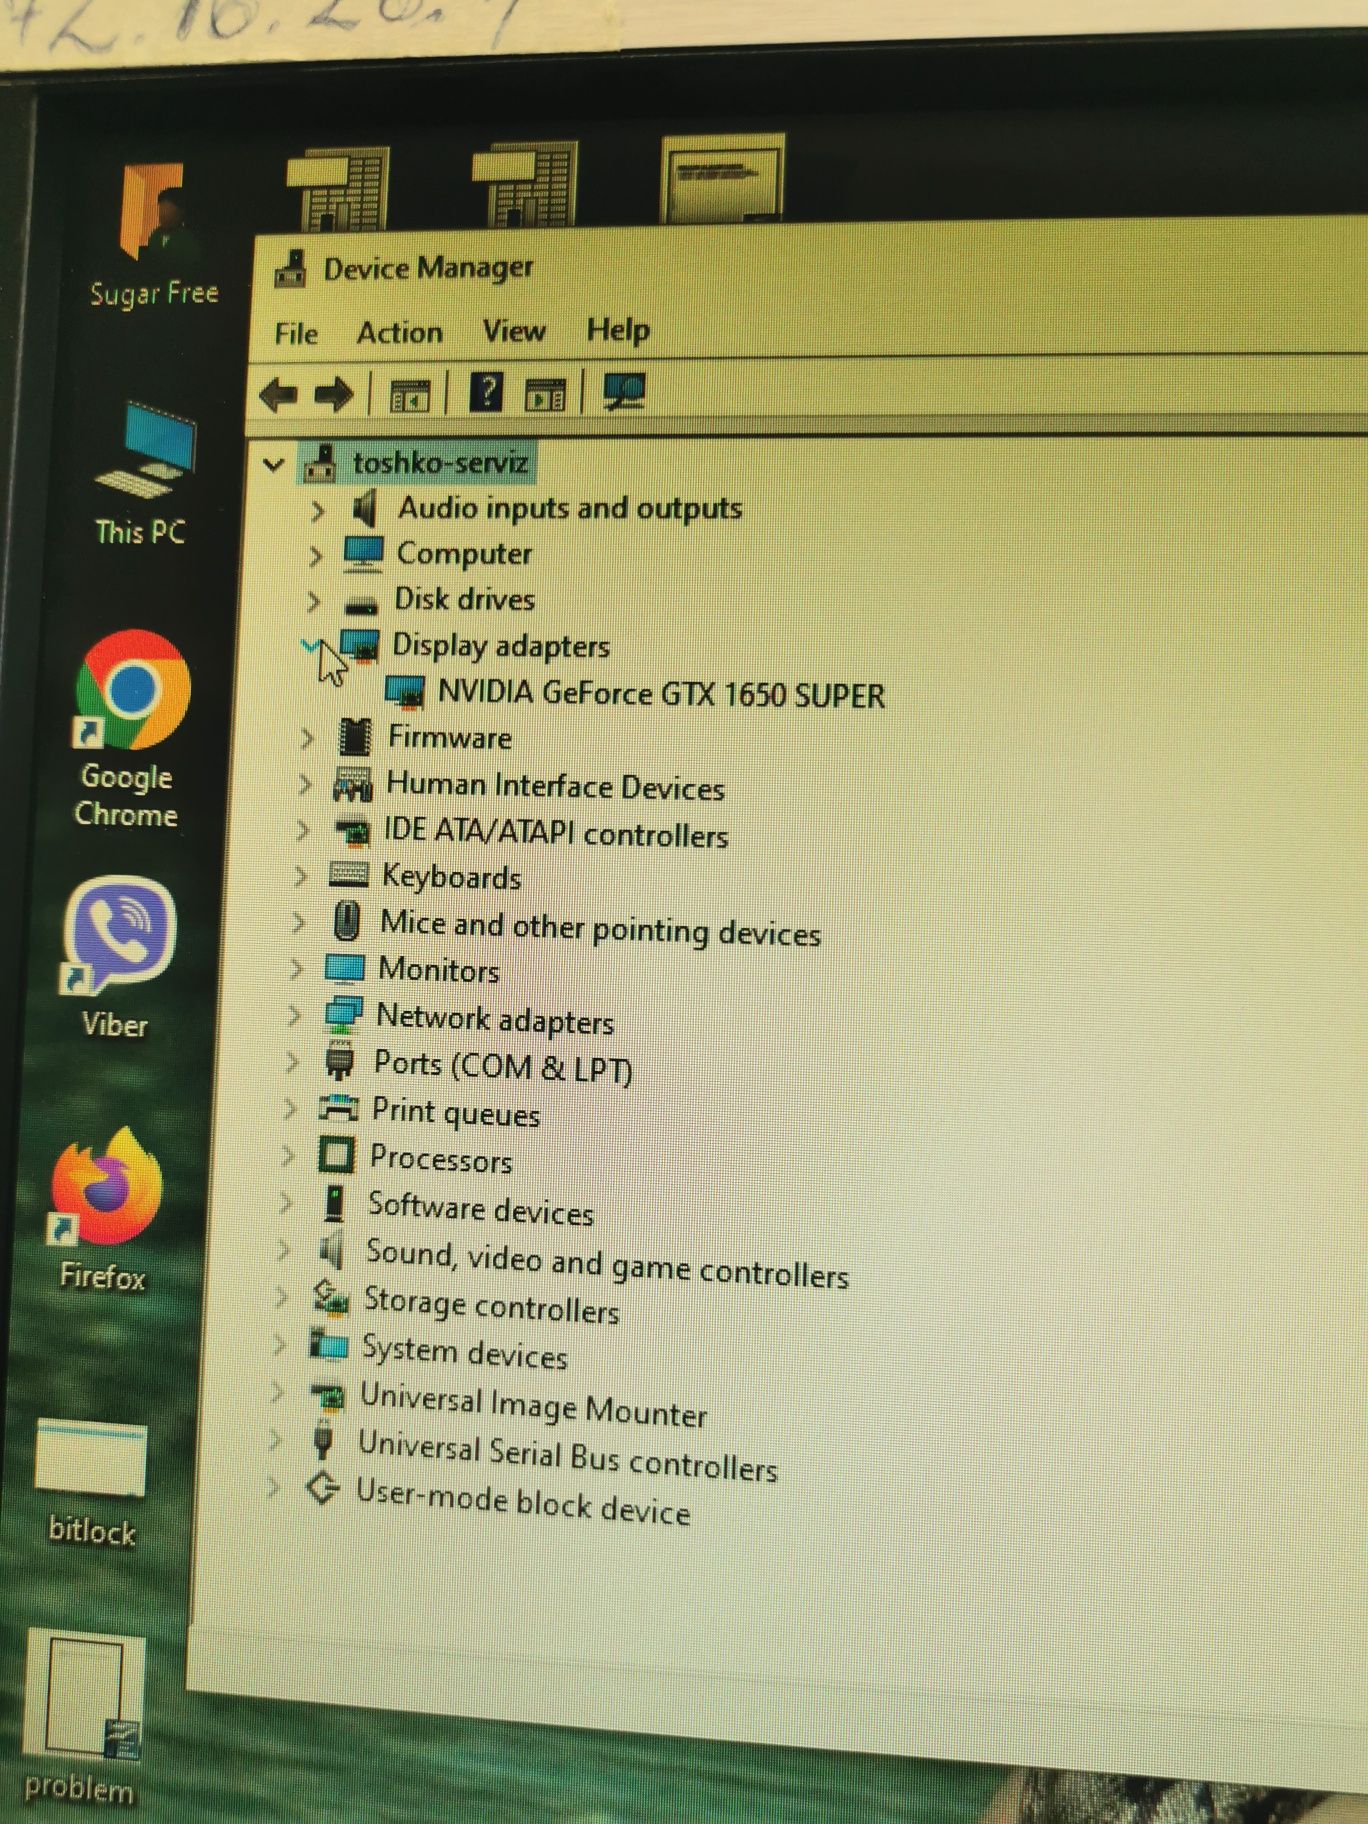Image resolution: width=1368 pixels, height=1824 pixels.
Task: Click the Device Manager title bar icon
Action: [x=291, y=269]
